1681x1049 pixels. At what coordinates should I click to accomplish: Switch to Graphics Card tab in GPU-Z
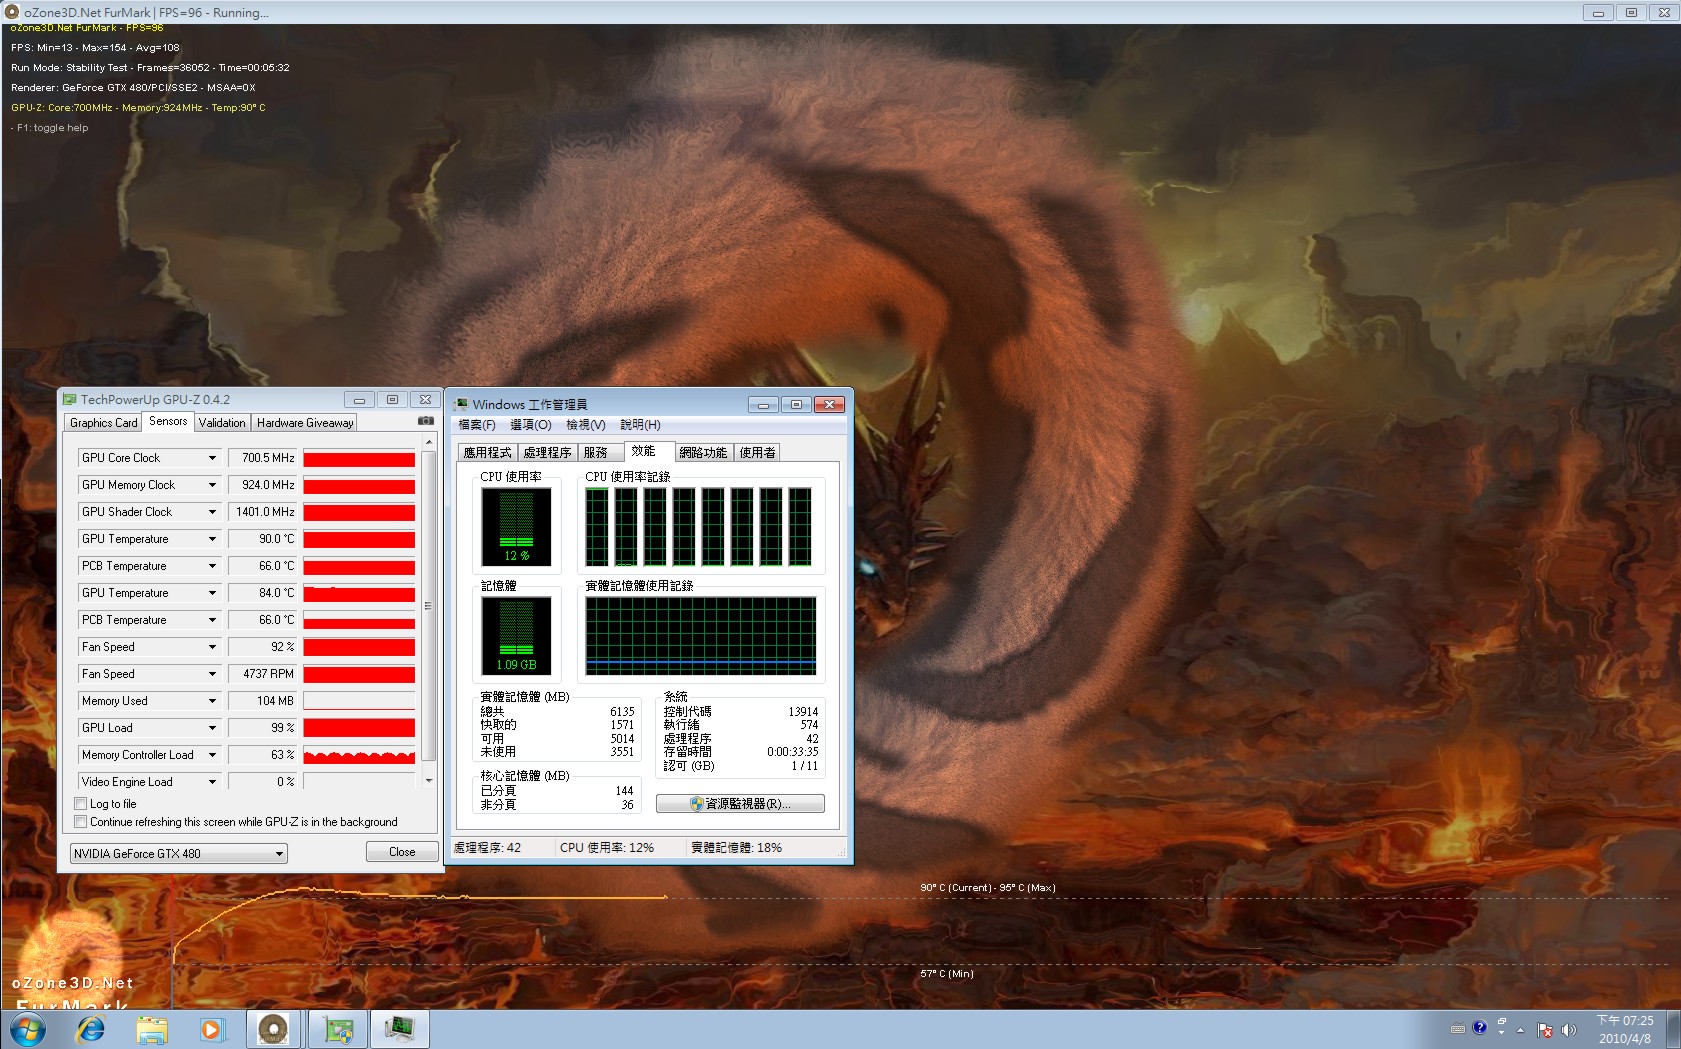tap(104, 423)
